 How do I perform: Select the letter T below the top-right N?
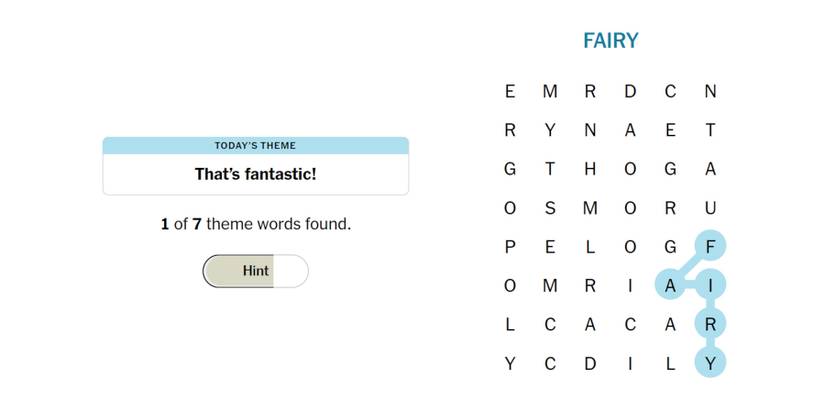tap(710, 130)
